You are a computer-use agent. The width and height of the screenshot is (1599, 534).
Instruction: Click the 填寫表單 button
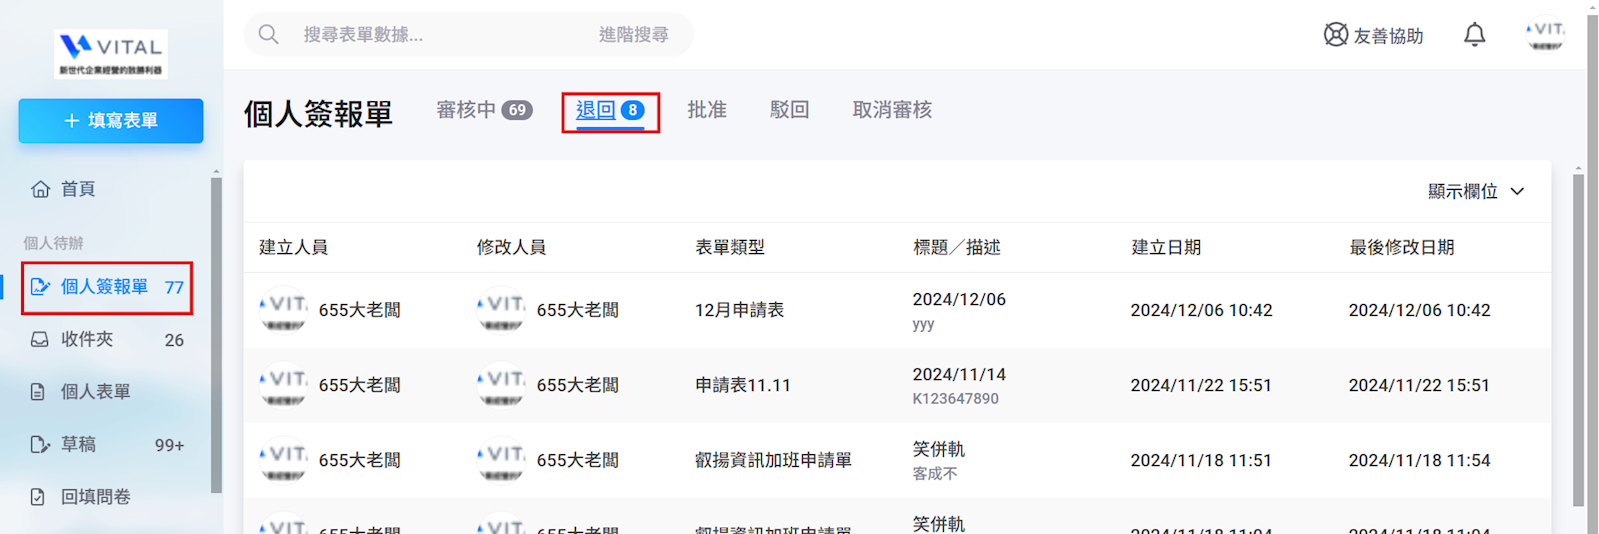(111, 121)
